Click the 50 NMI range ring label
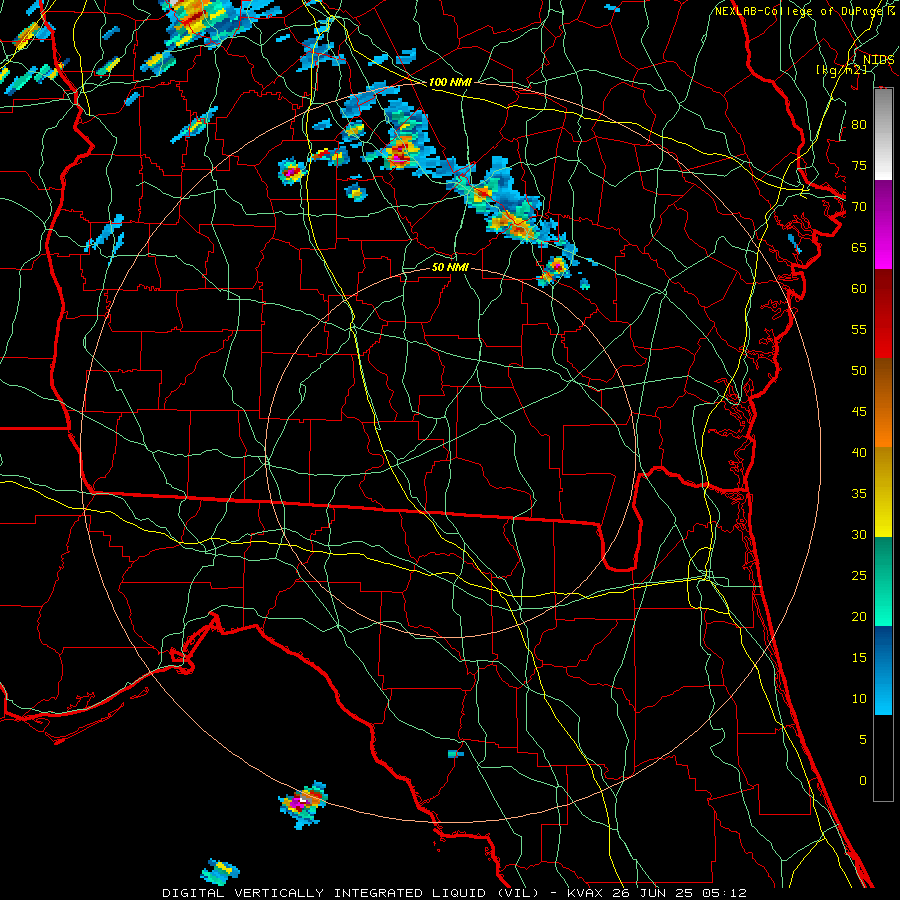The width and height of the screenshot is (900, 900). click(x=450, y=267)
